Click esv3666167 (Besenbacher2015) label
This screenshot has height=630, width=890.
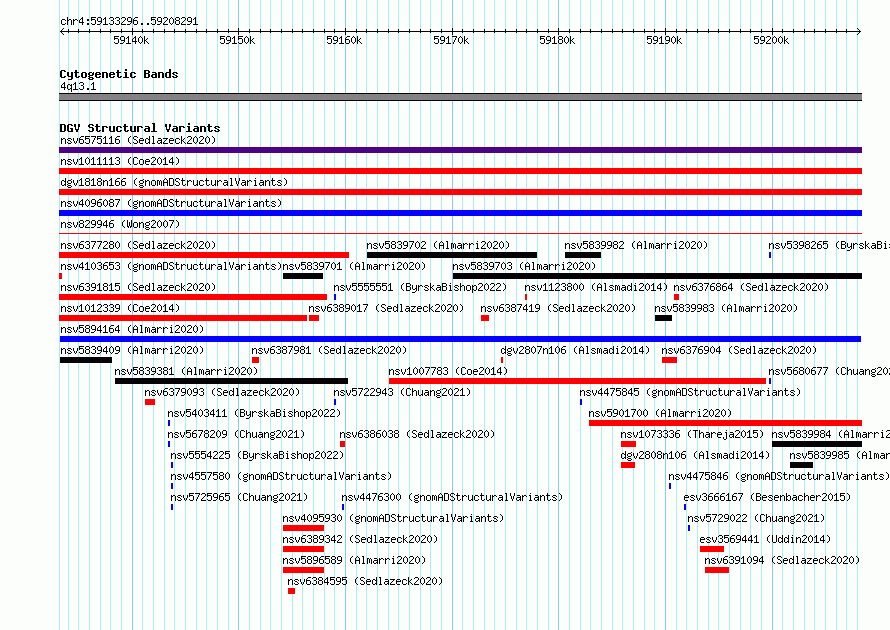pyautogui.click(x=767, y=497)
